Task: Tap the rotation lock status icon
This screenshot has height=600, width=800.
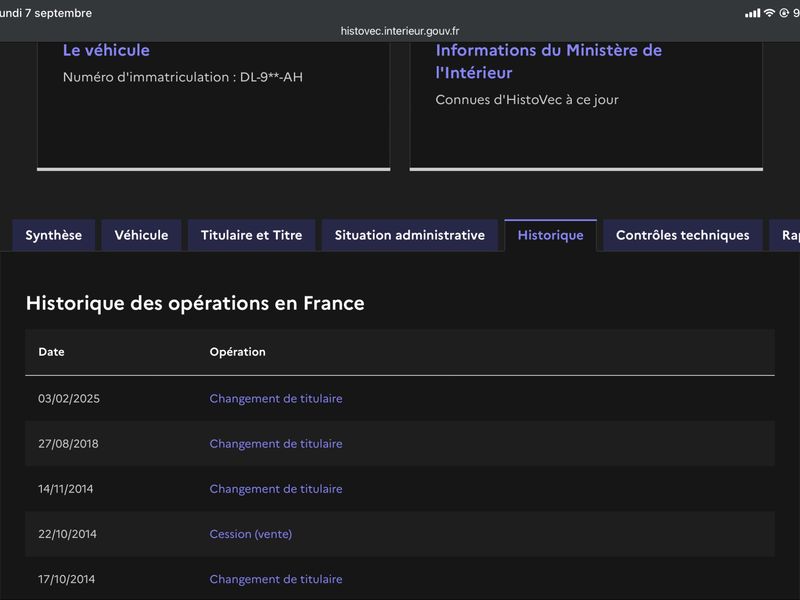Action: click(784, 13)
